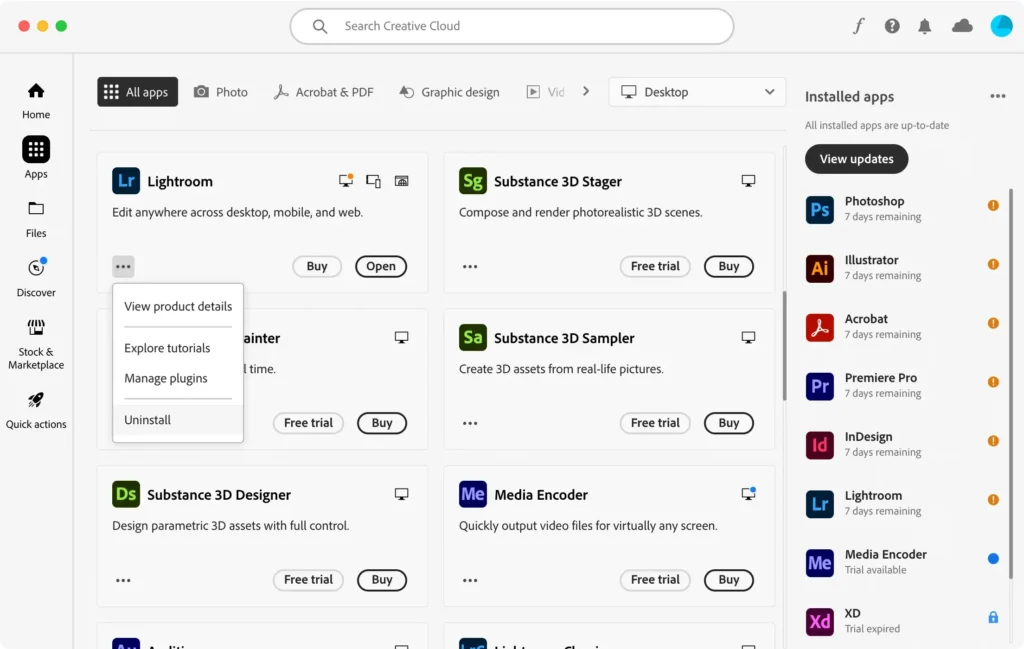The width and height of the screenshot is (1024, 649).
Task: Open cloud sync status icon
Action: (962, 26)
